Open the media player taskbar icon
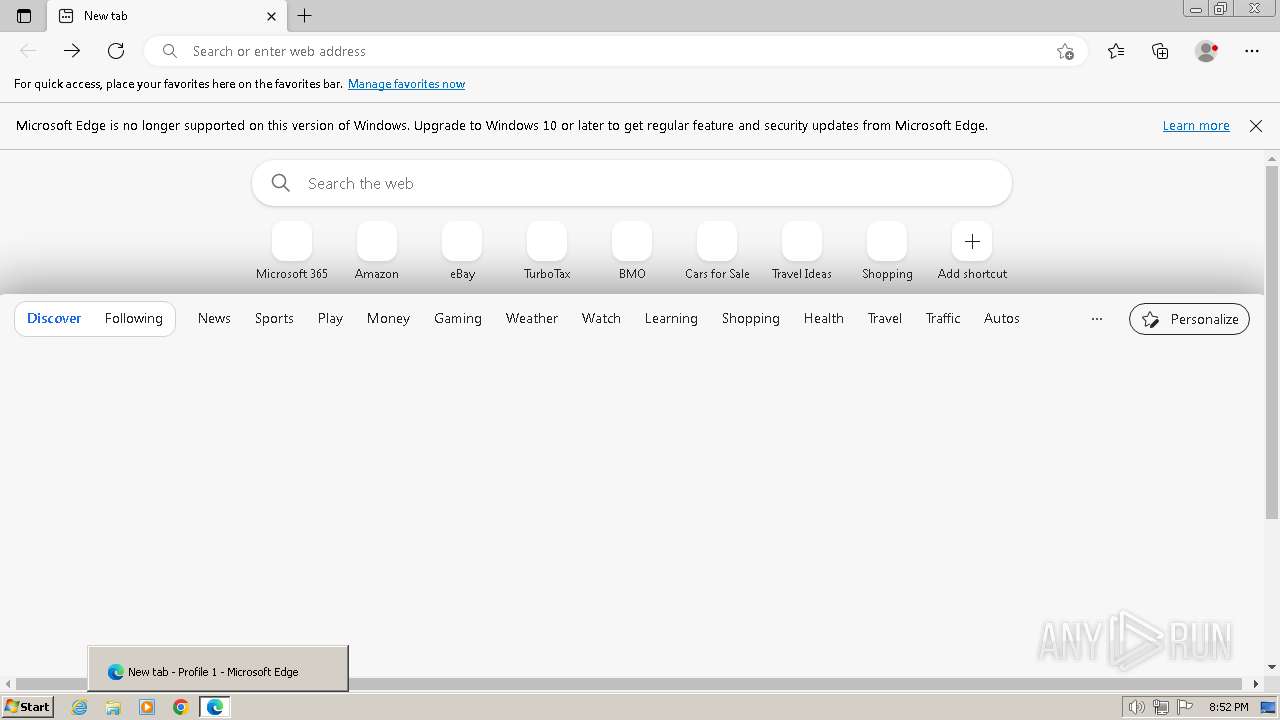Screen dimensions: 1280x720 point(147,707)
